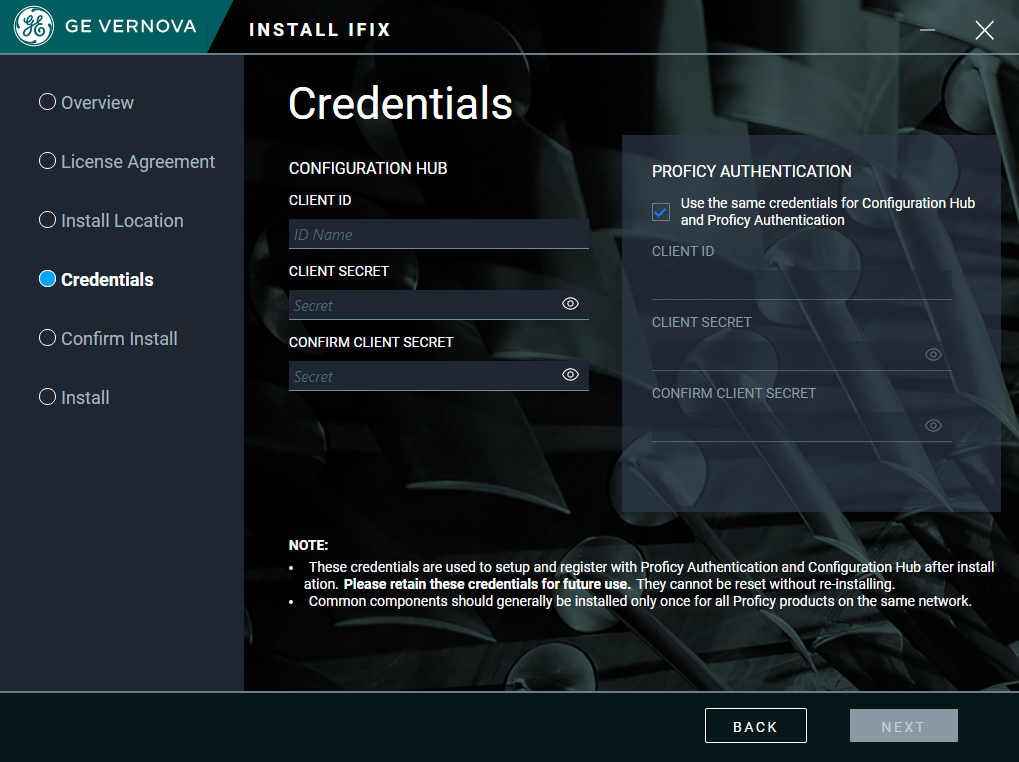The image size is (1019, 762).
Task: Show the Configuration Hub client secret
Action: click(570, 304)
